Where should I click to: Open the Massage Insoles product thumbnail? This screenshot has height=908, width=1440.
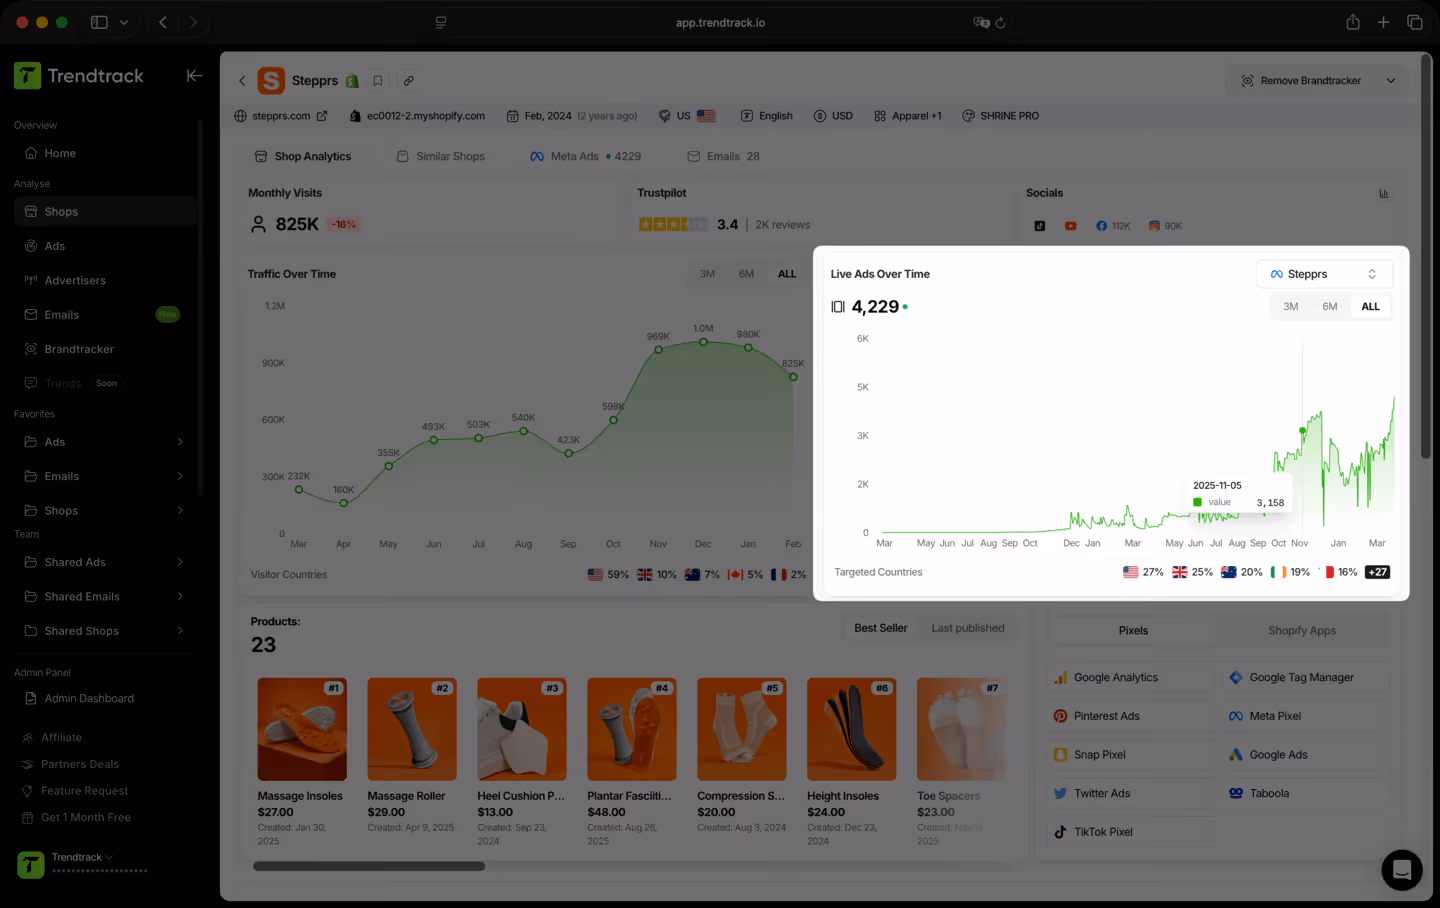(302, 728)
